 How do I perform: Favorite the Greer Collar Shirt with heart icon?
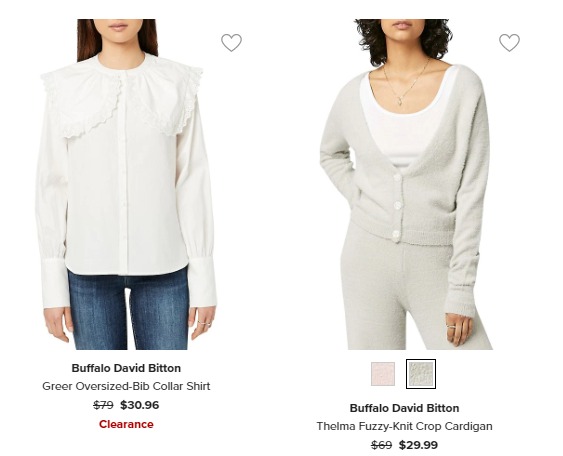pos(231,43)
